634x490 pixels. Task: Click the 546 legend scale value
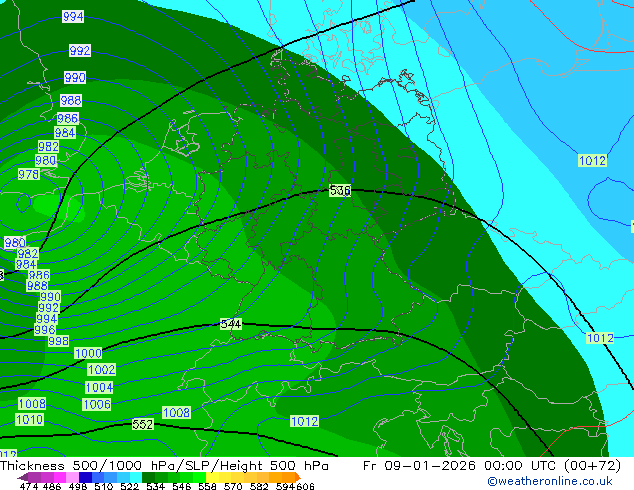(x=181, y=486)
